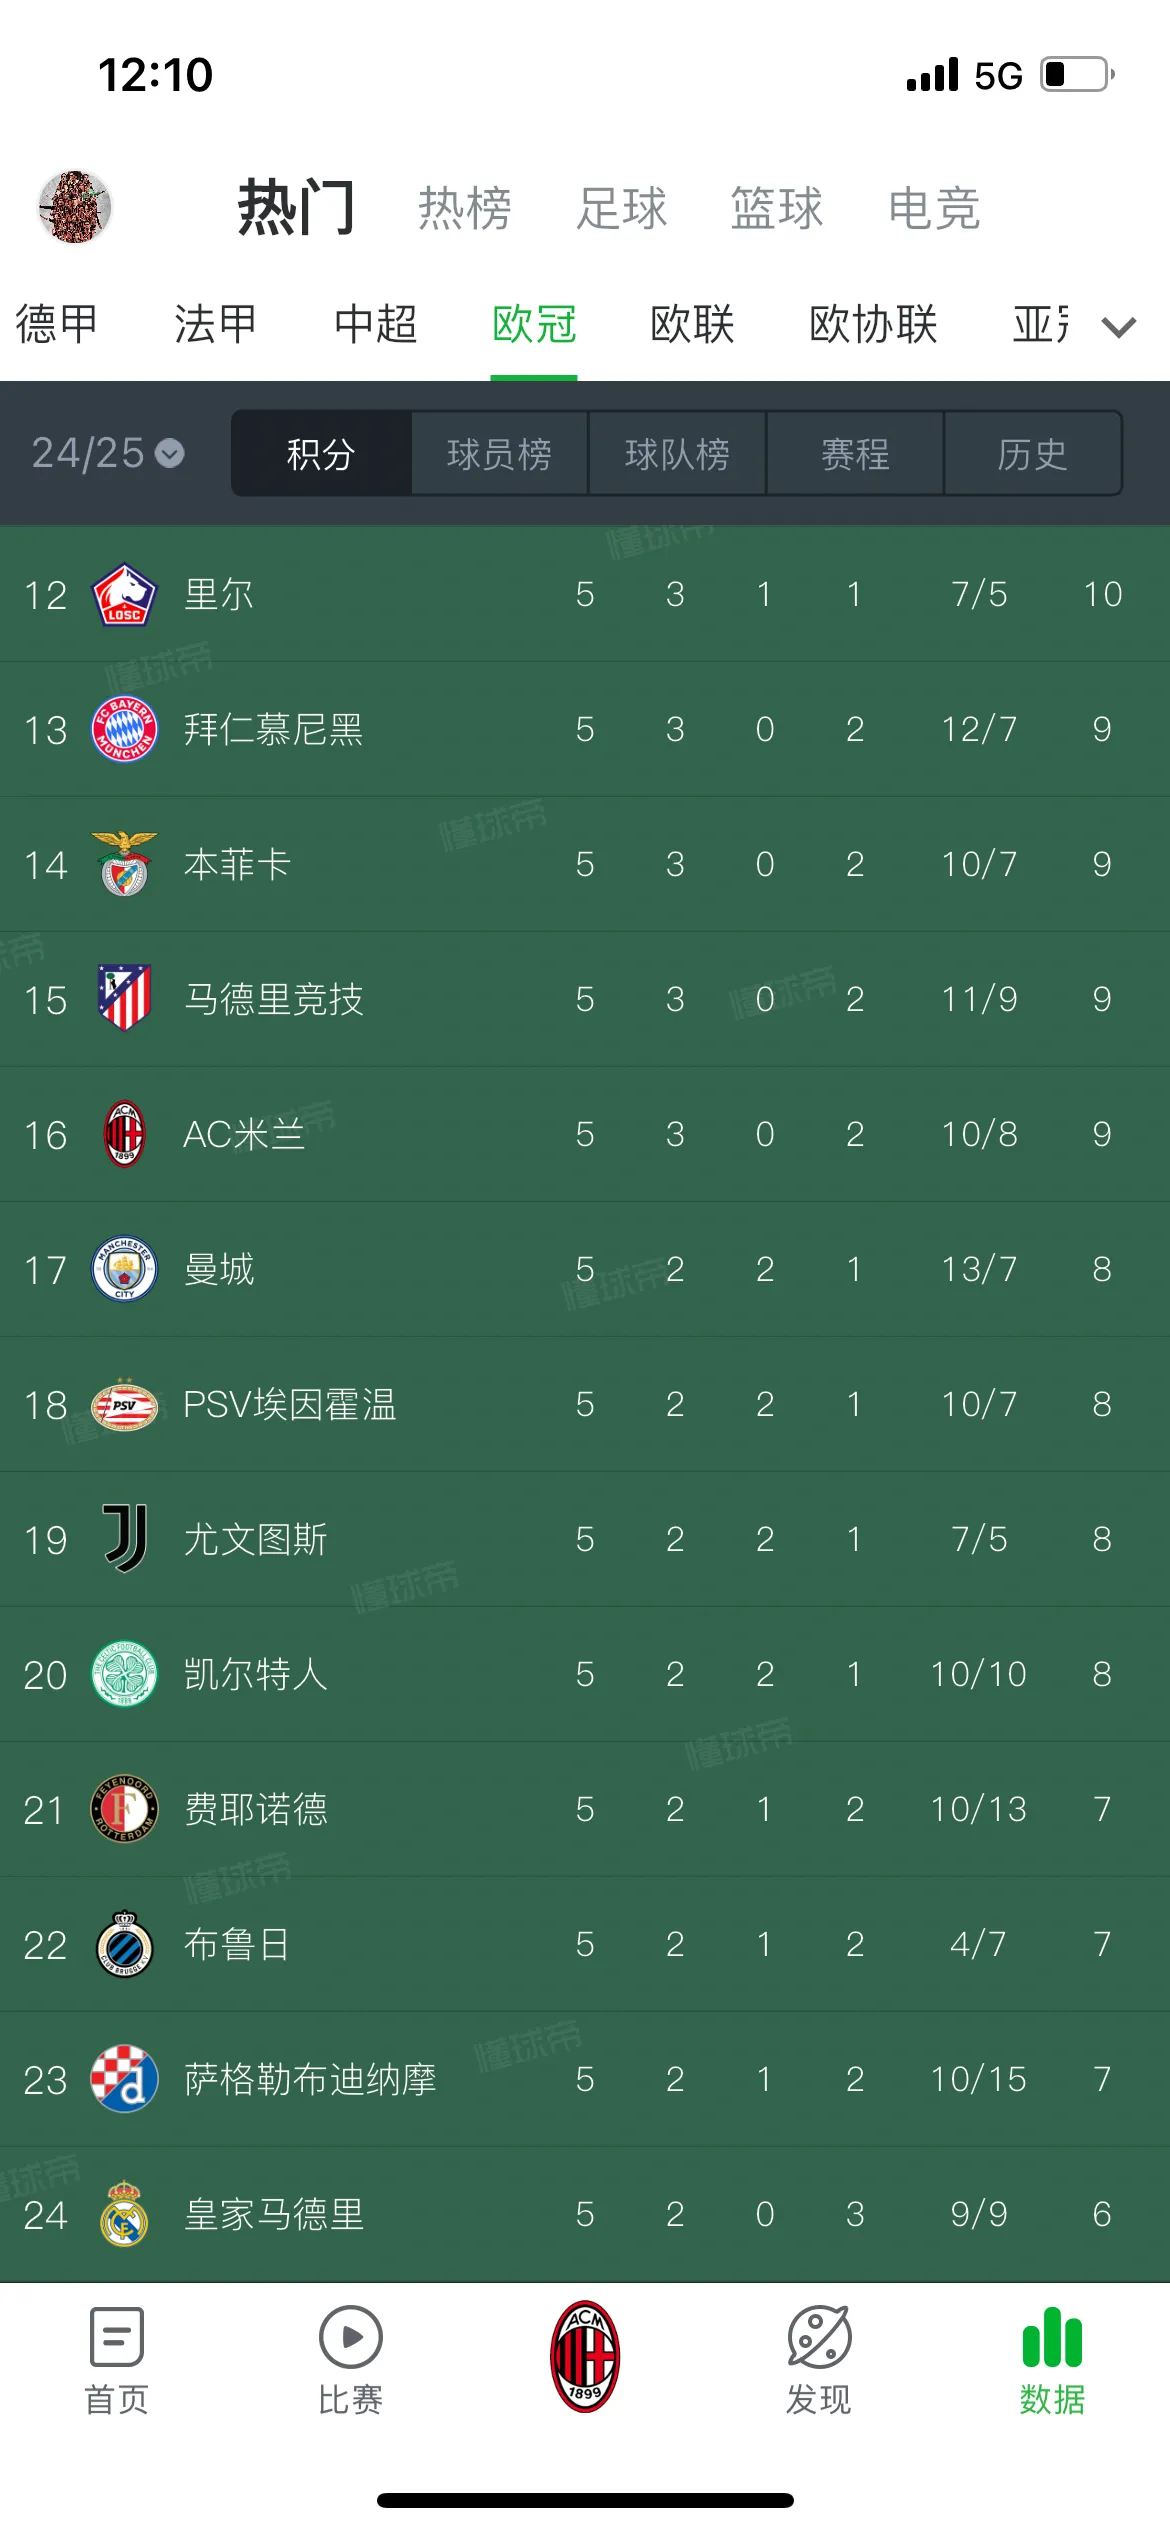Switch to the 球队榜 segment

(x=677, y=454)
